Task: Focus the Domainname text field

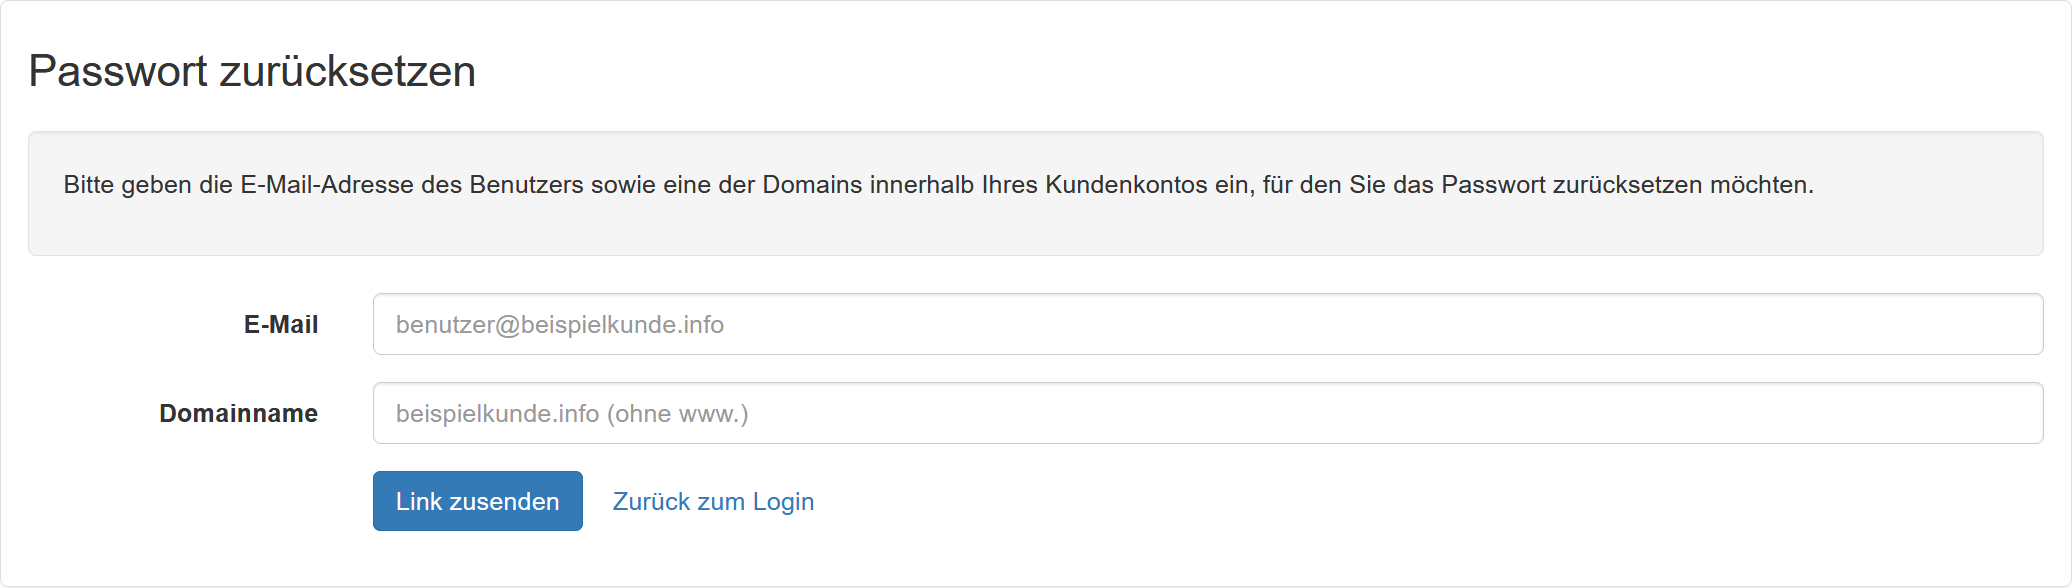Action: tap(1207, 413)
